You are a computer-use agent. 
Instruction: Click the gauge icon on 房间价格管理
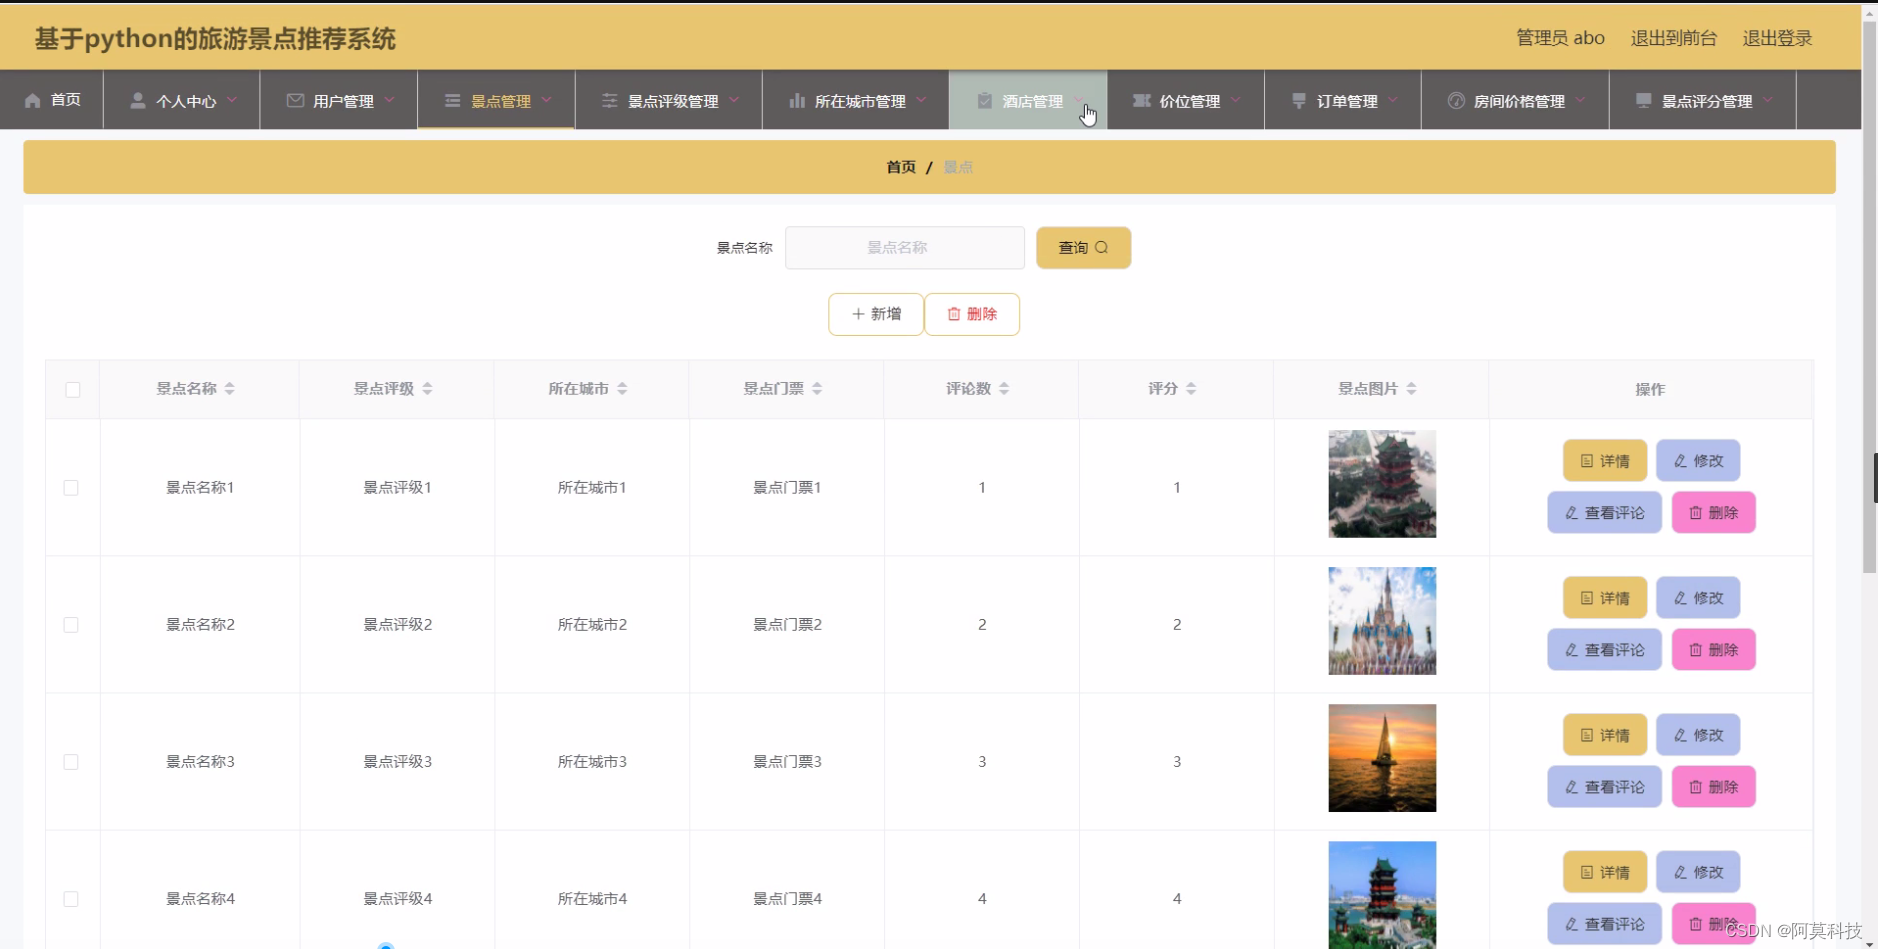pos(1455,100)
